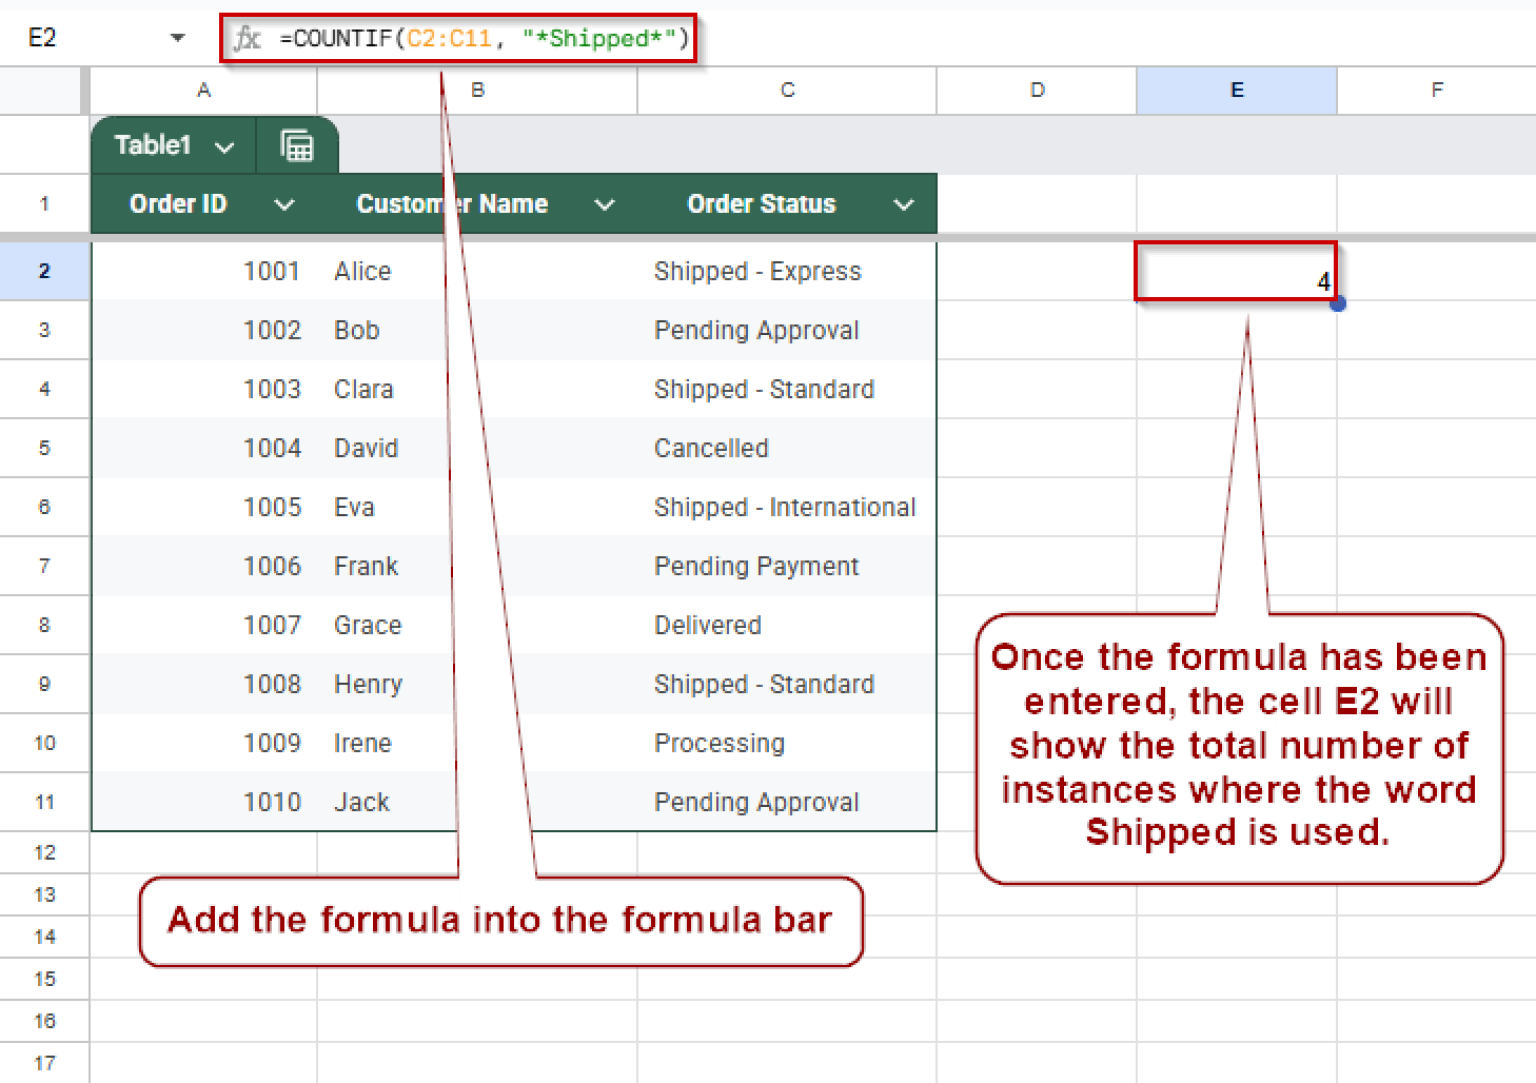Open the Order ID column filter dropdown
The height and width of the screenshot is (1083, 1536).
click(285, 204)
